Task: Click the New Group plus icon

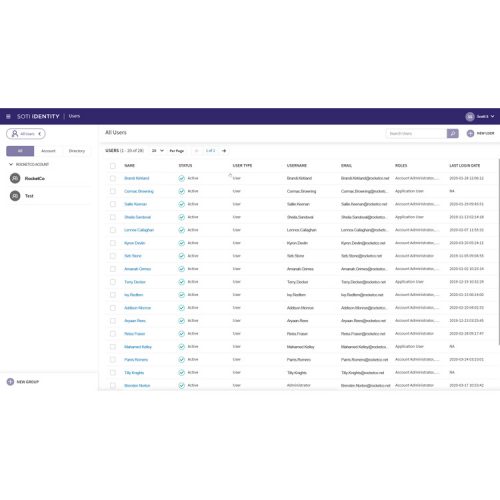Action: [x=10, y=382]
